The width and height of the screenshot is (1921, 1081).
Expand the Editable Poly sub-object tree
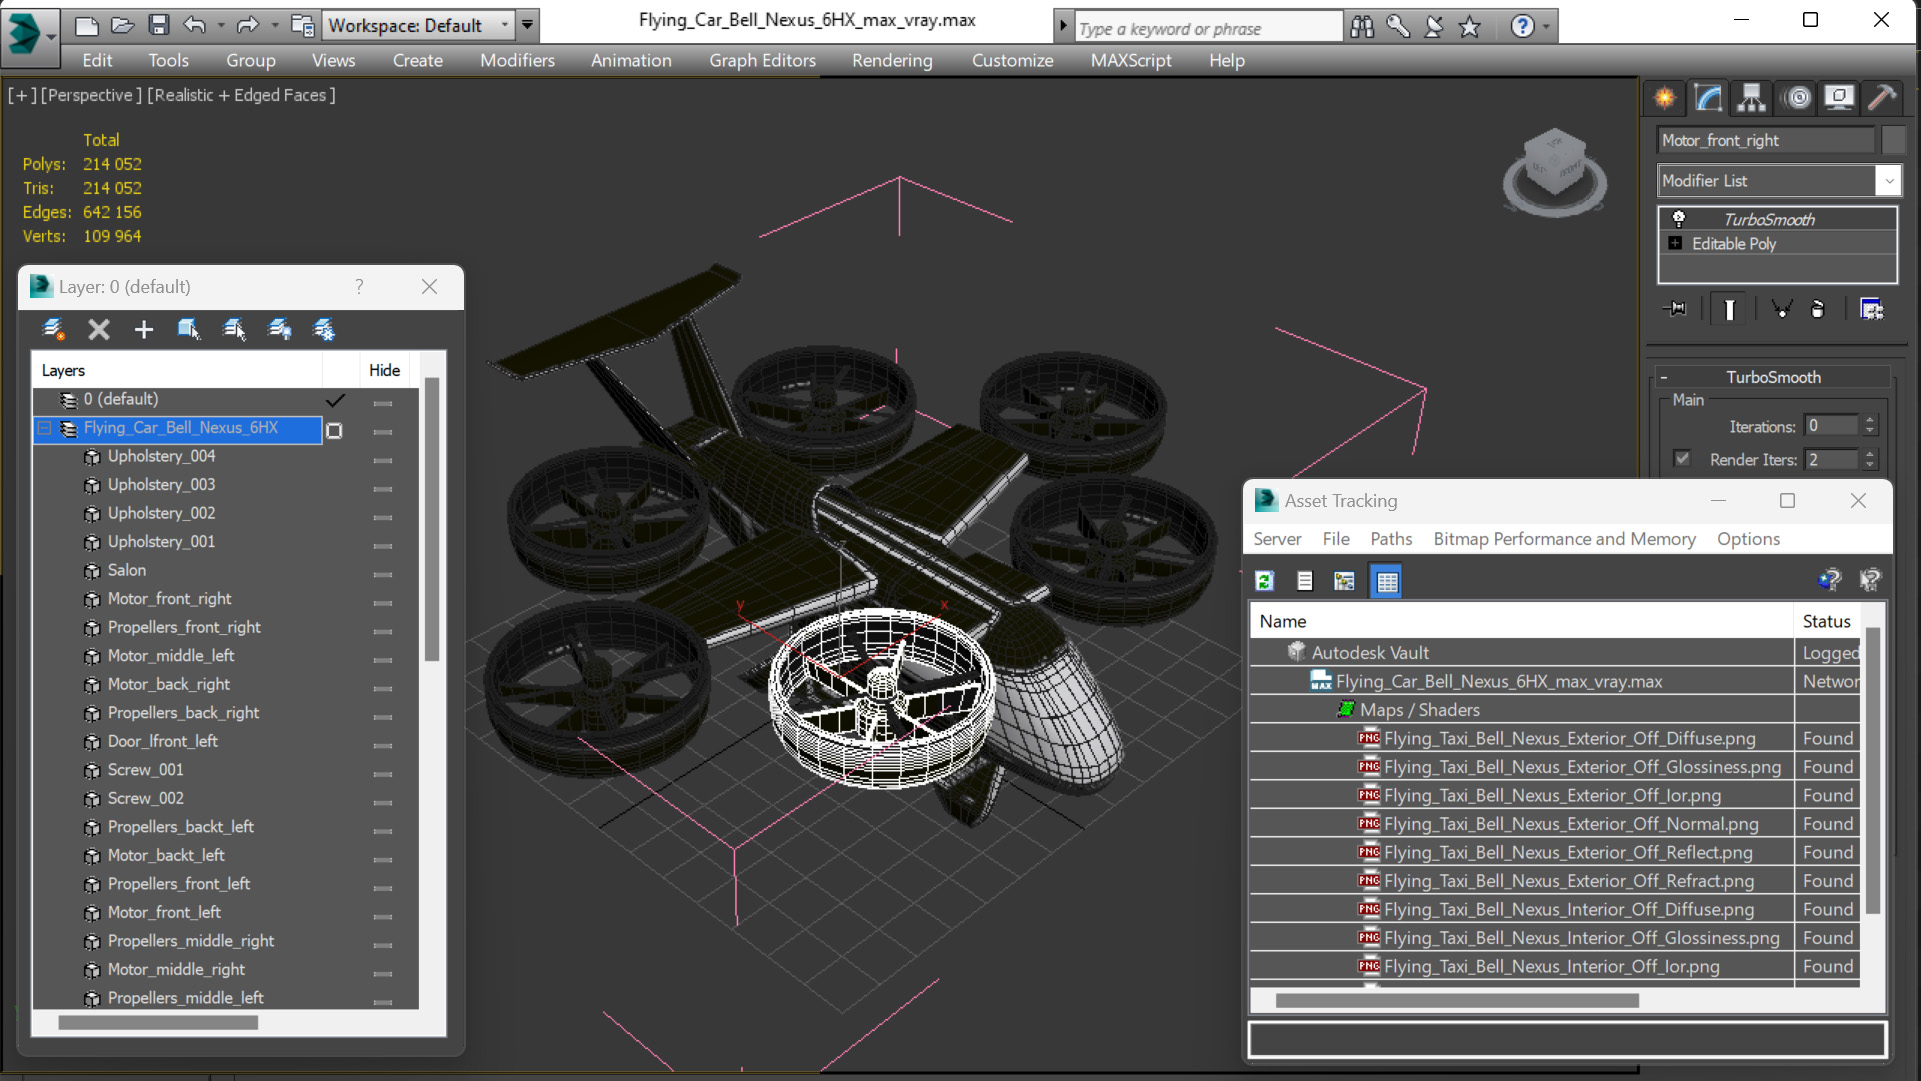pyautogui.click(x=1675, y=243)
